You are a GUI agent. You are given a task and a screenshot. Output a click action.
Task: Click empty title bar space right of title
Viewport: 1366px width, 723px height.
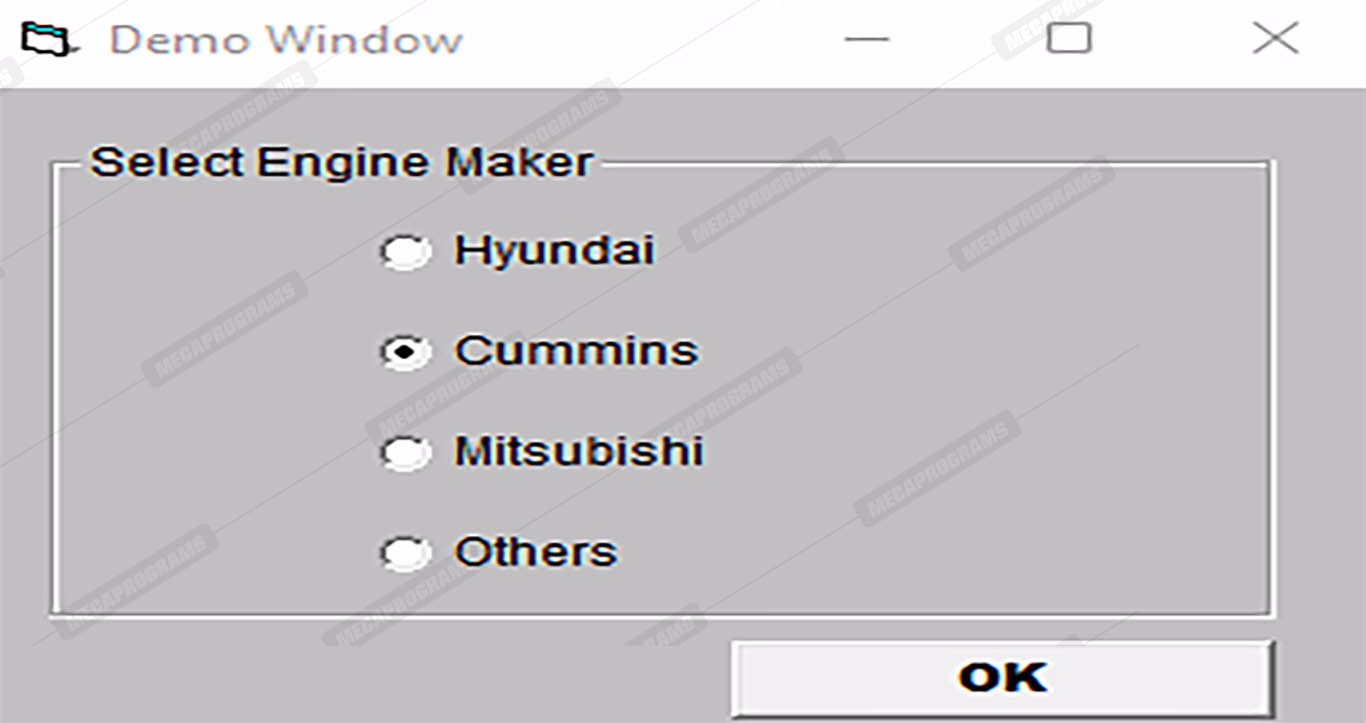pos(650,40)
